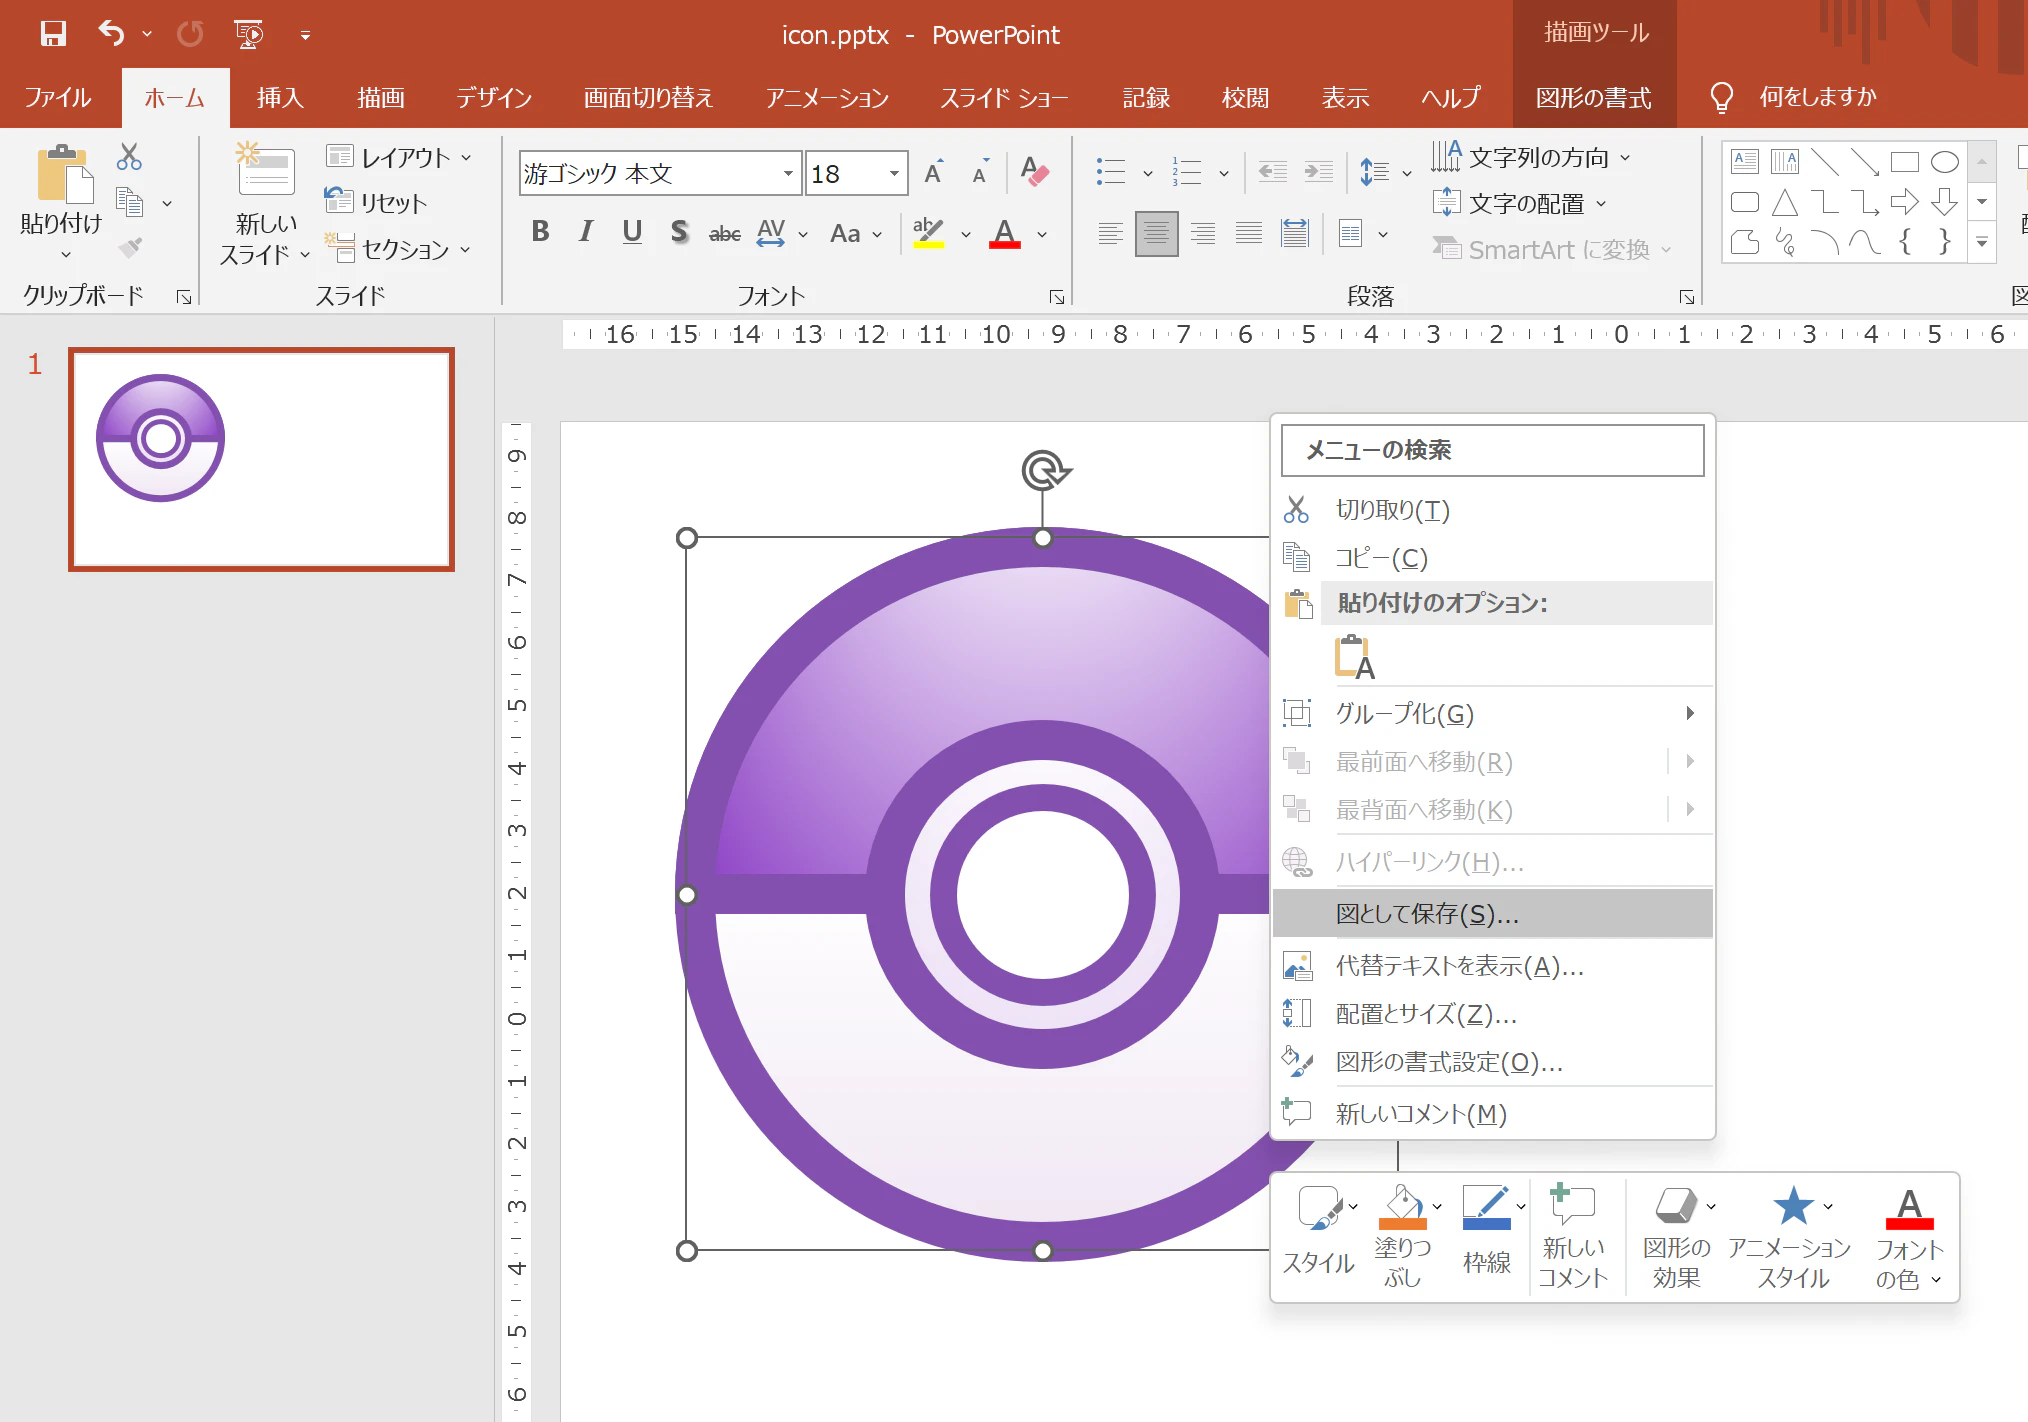Start slideshow from beginning icon
This screenshot has height=1422, width=2028.
pyautogui.click(x=249, y=34)
